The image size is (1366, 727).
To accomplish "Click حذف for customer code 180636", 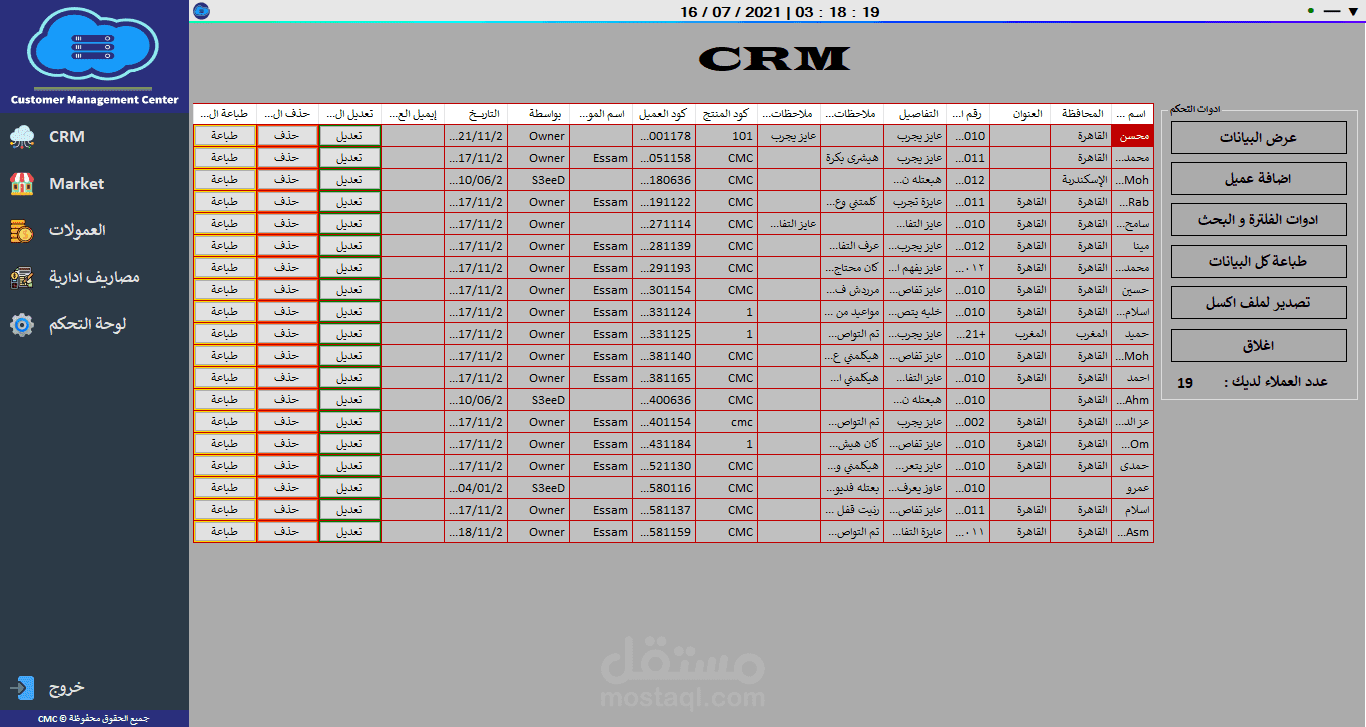I will tap(287, 180).
